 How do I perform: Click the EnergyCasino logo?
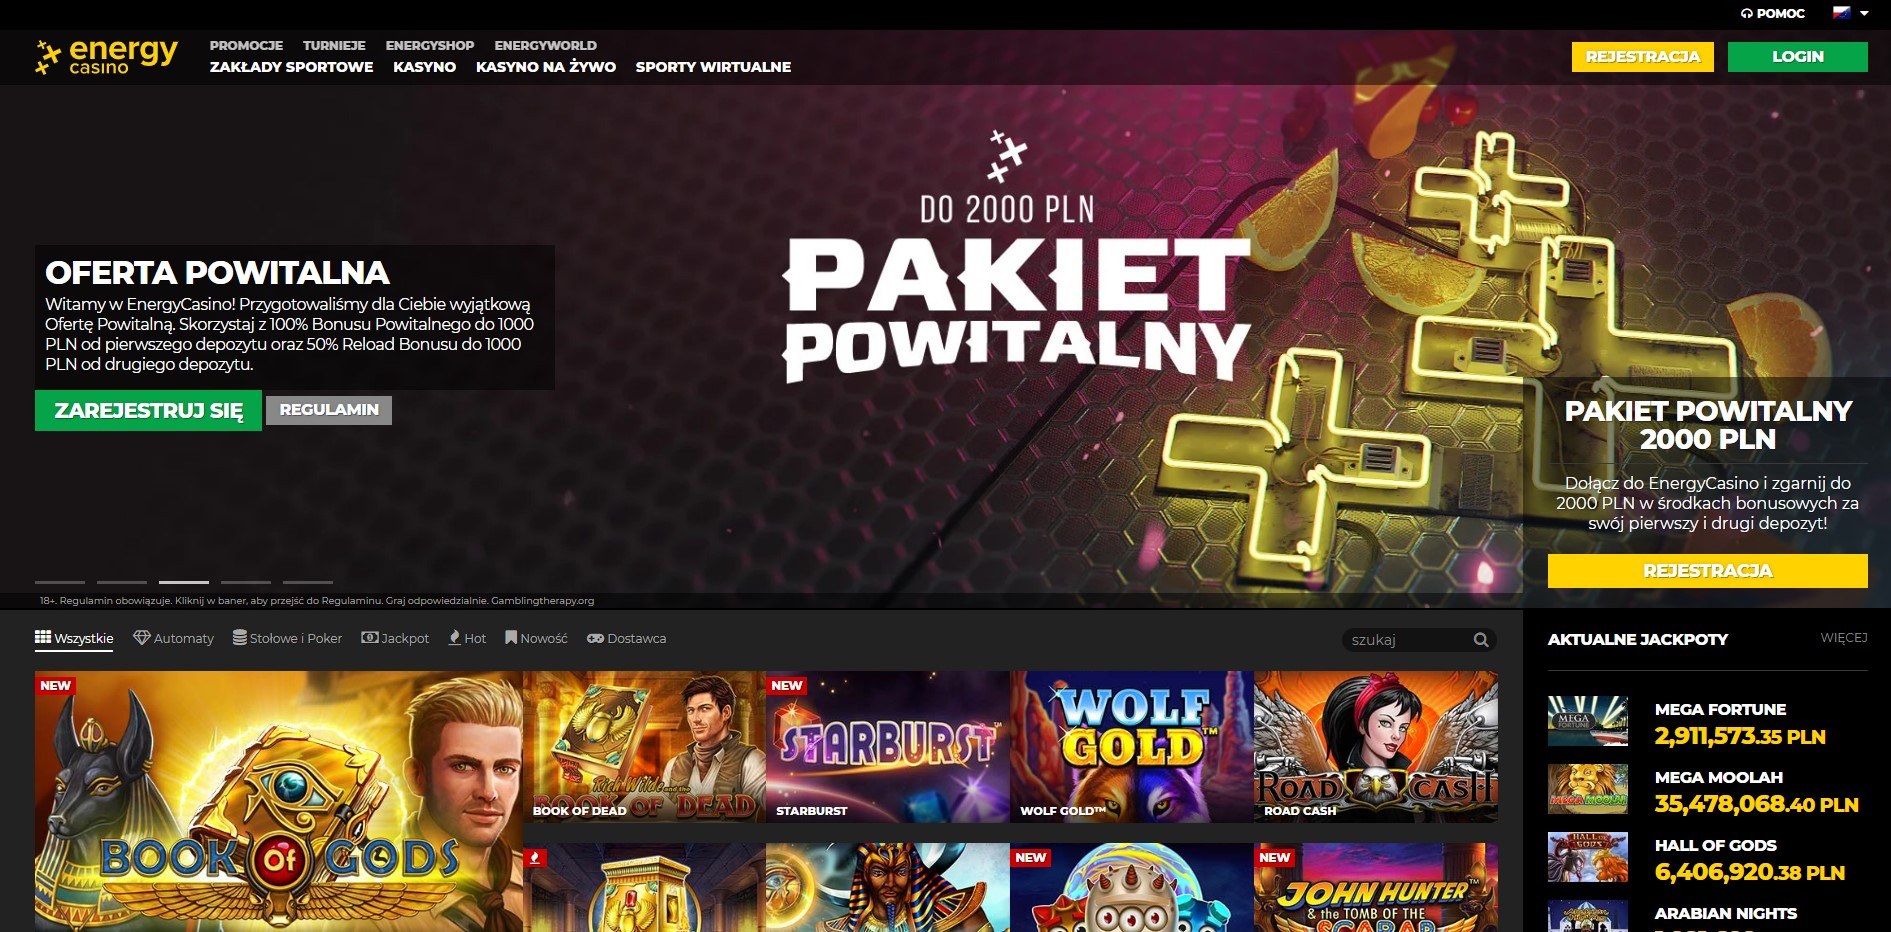click(x=106, y=56)
